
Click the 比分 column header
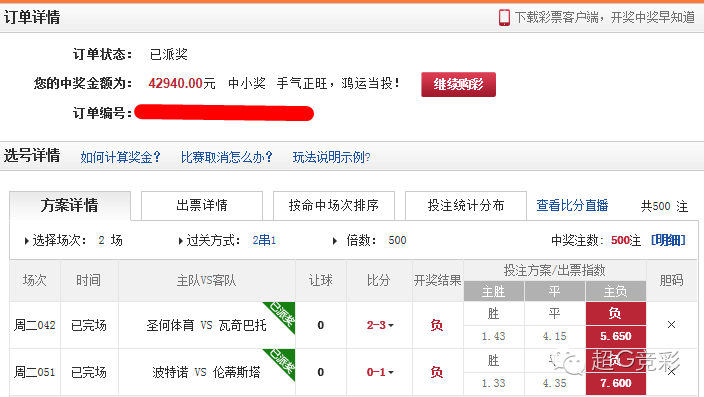tap(378, 280)
